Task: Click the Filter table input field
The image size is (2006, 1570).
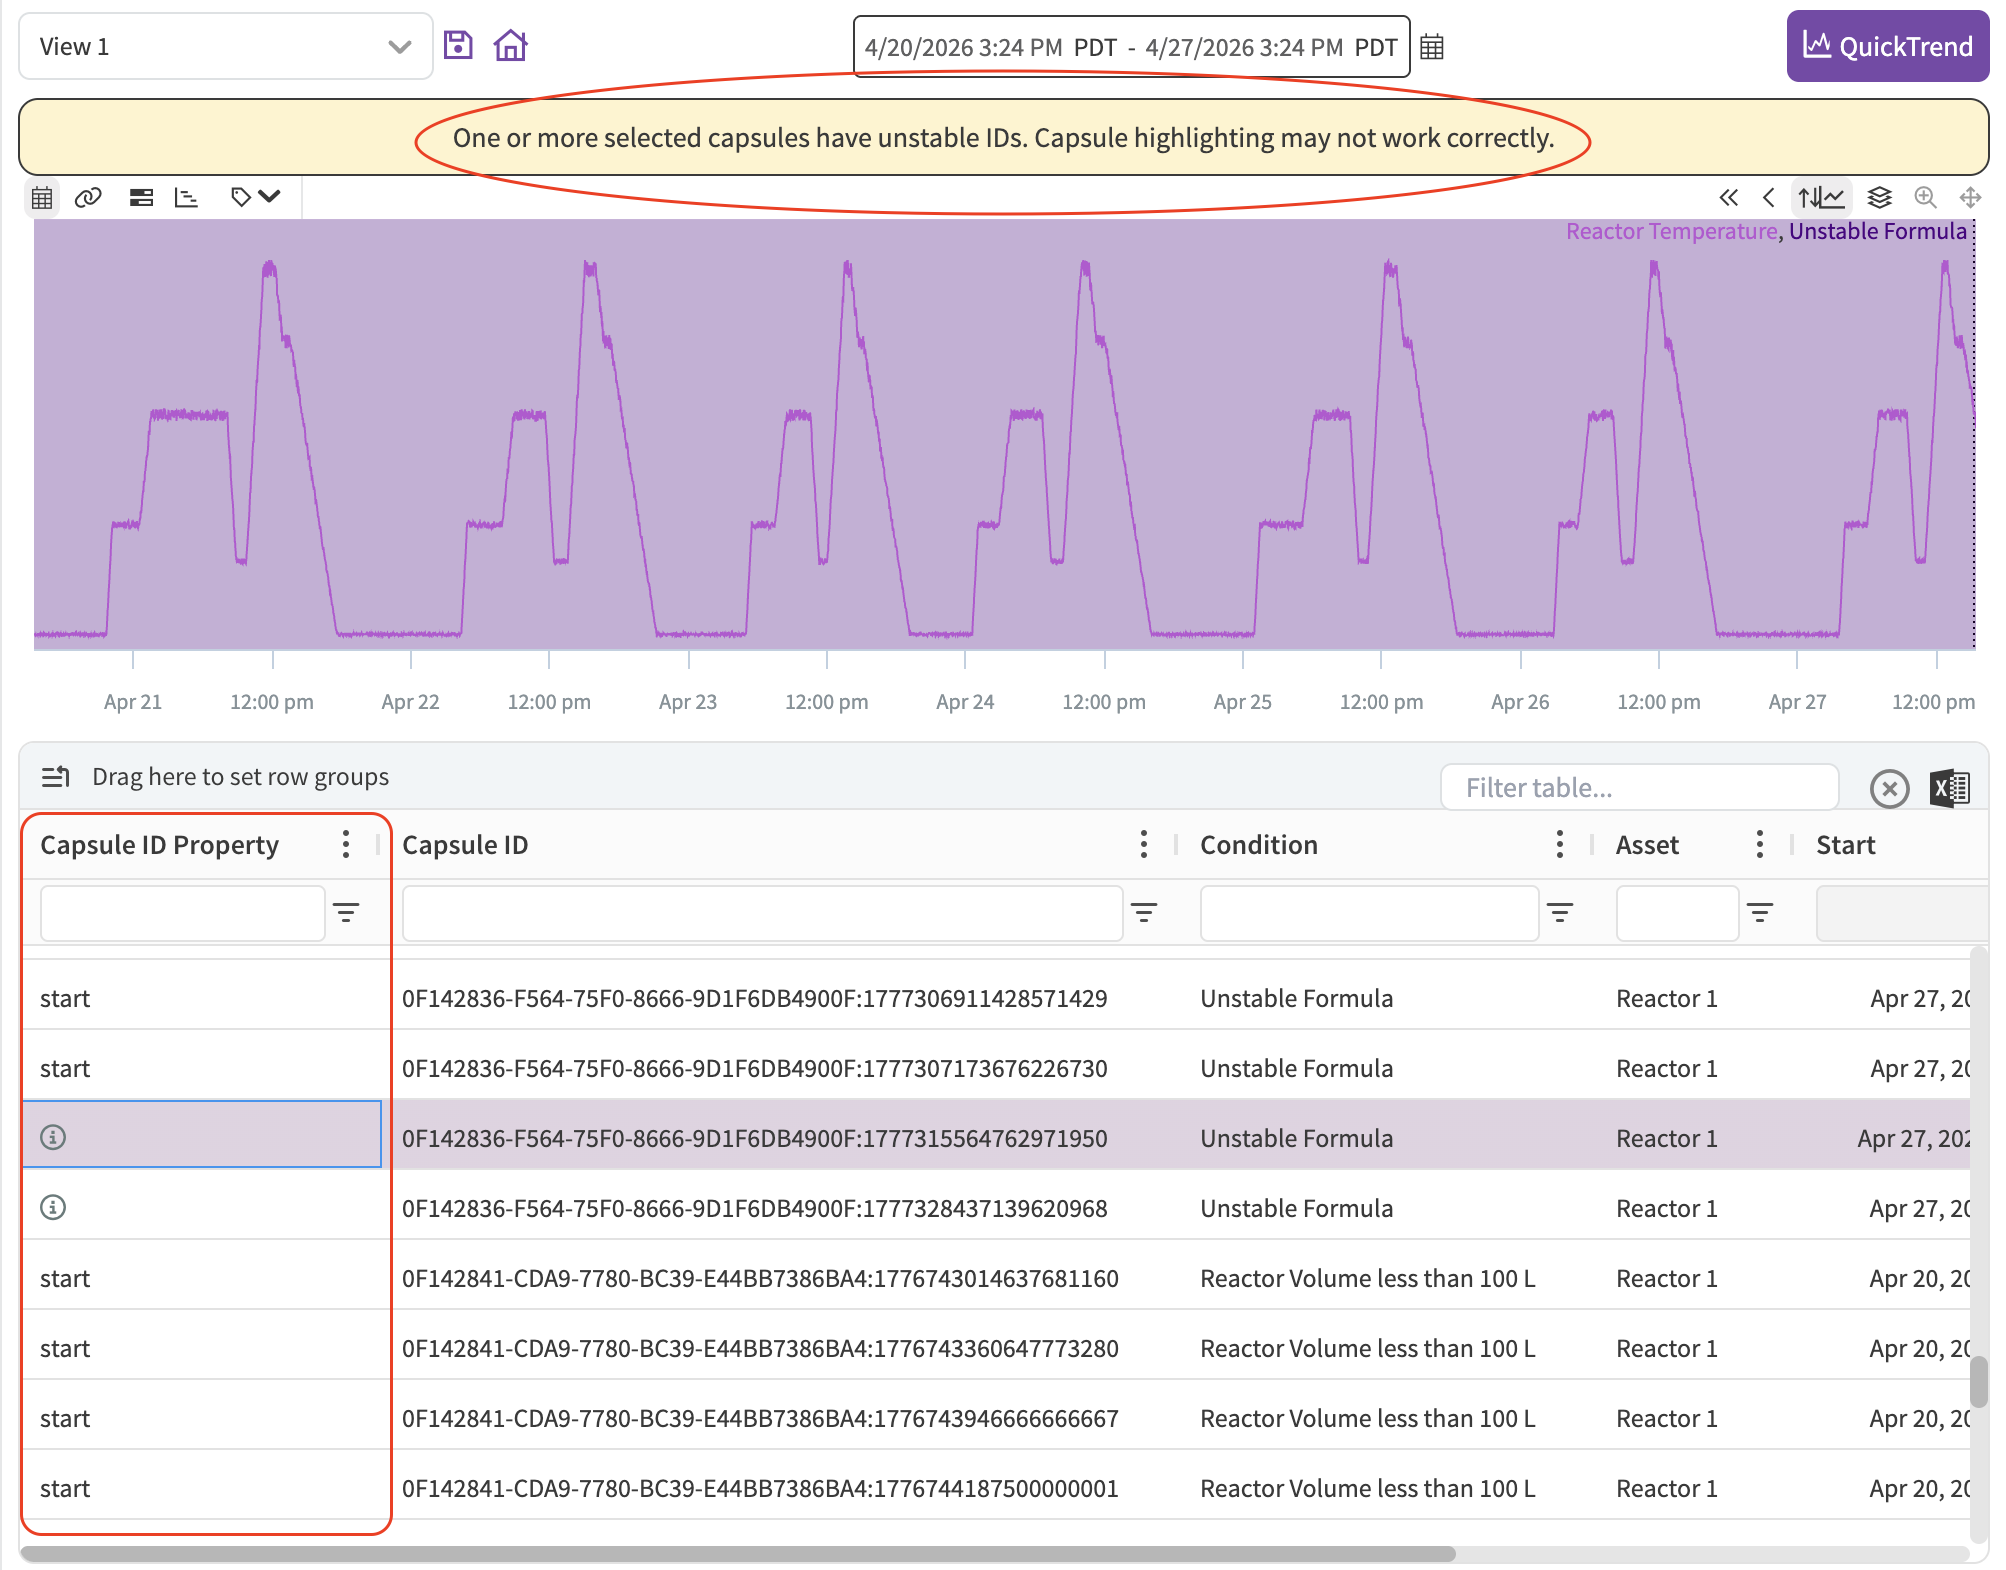Action: pyautogui.click(x=1640, y=788)
